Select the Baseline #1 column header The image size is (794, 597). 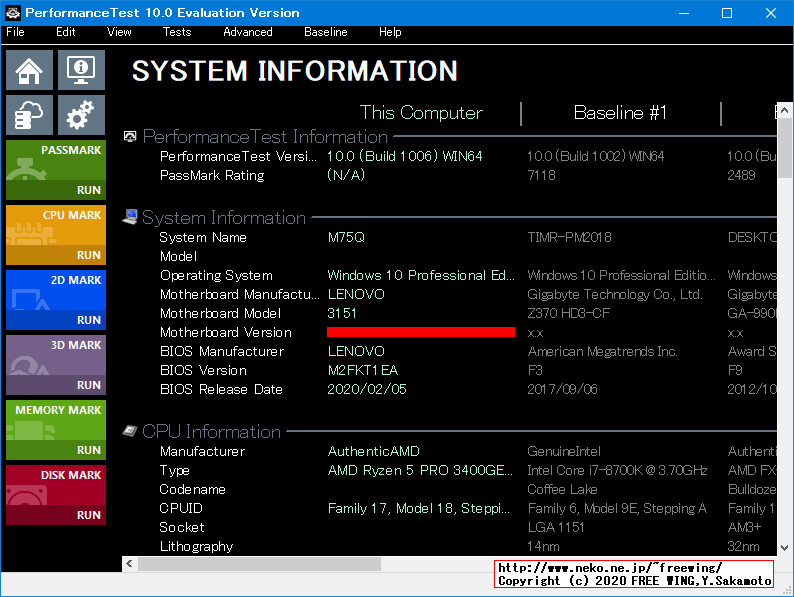point(620,112)
